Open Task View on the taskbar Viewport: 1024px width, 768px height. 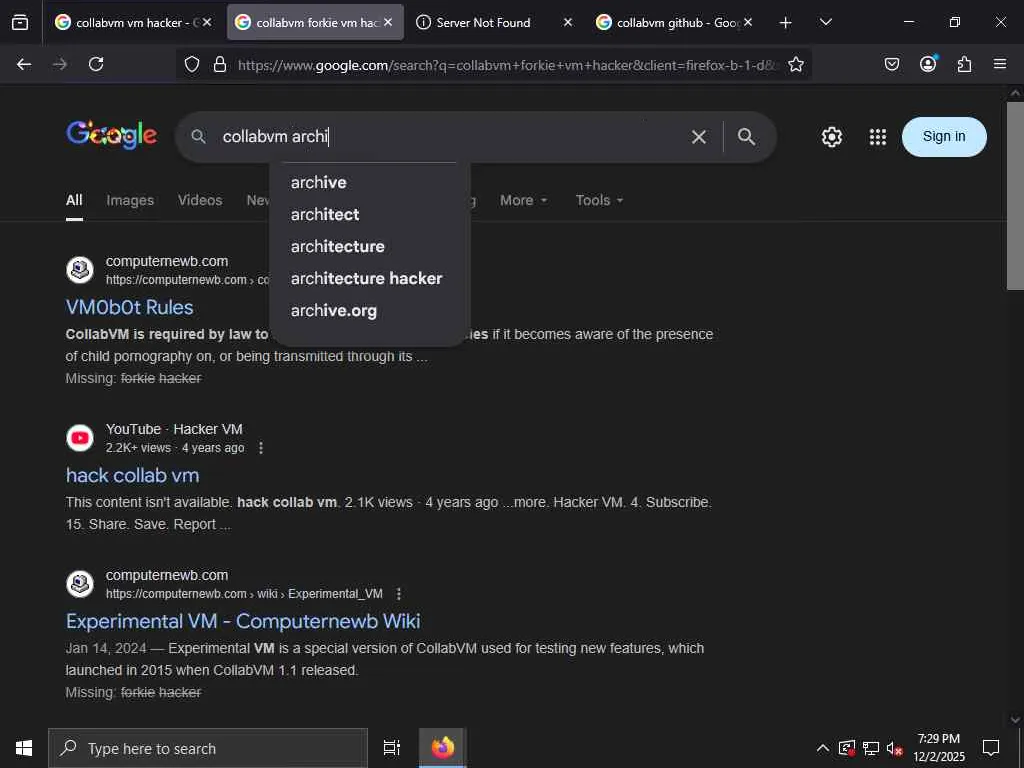(x=392, y=748)
